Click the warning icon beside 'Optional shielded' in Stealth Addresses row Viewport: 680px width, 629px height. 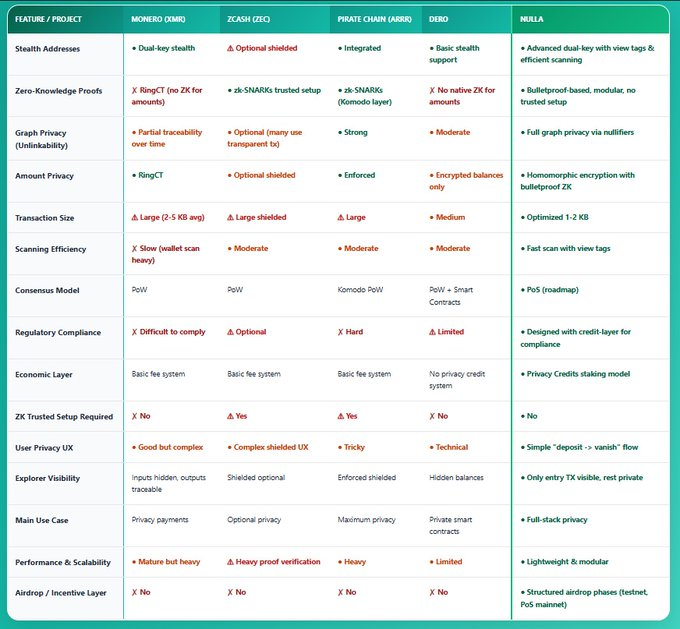point(230,48)
